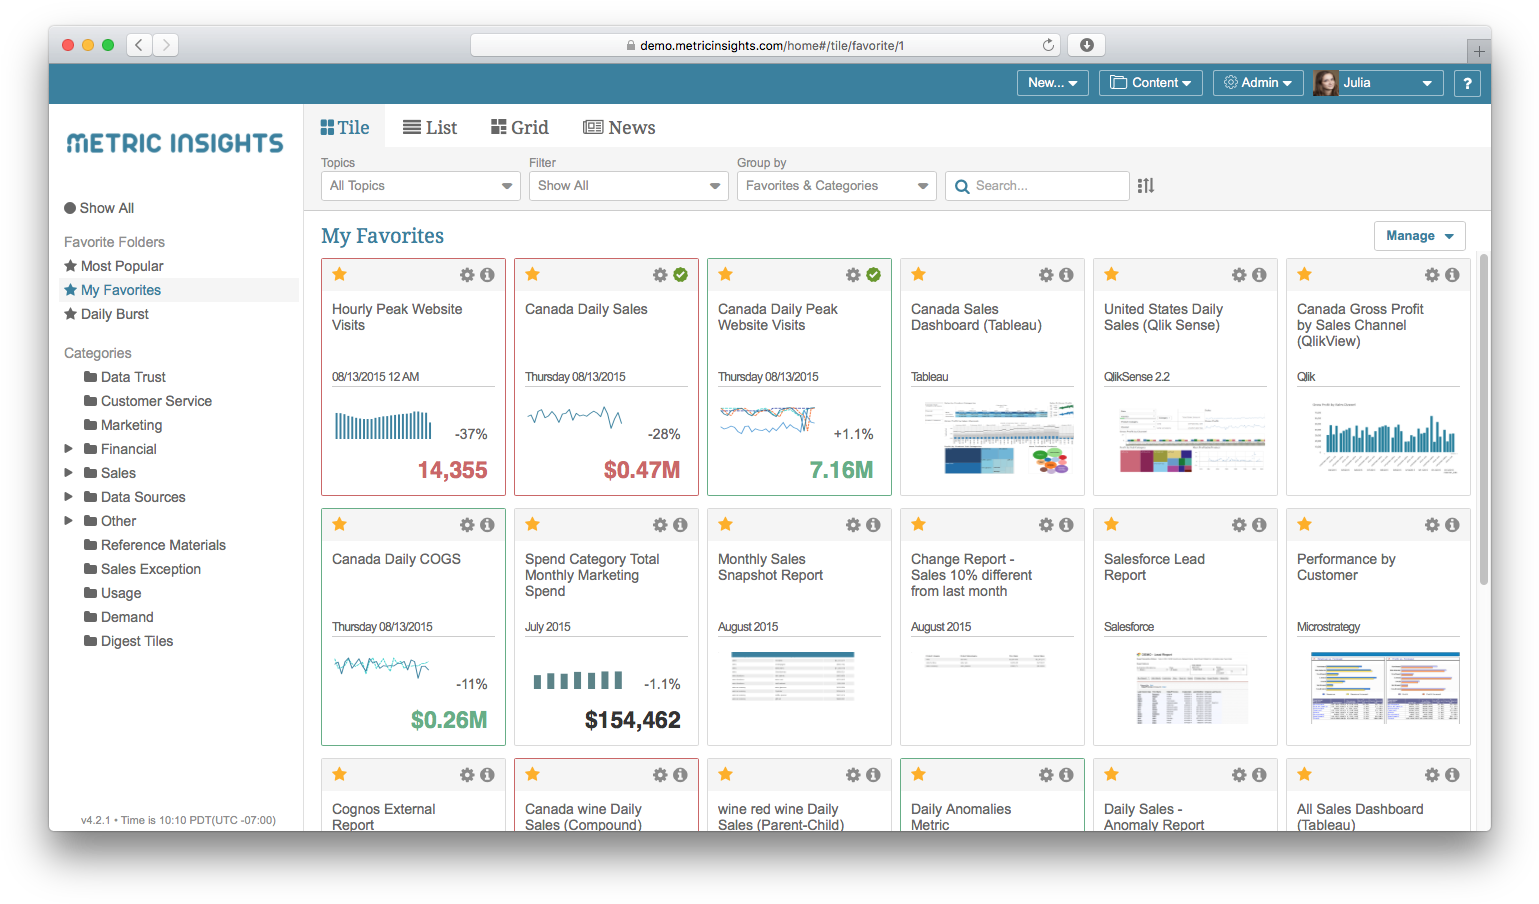This screenshot has height=904, width=1539.
Task: Open the help question mark button
Action: pyautogui.click(x=1467, y=83)
